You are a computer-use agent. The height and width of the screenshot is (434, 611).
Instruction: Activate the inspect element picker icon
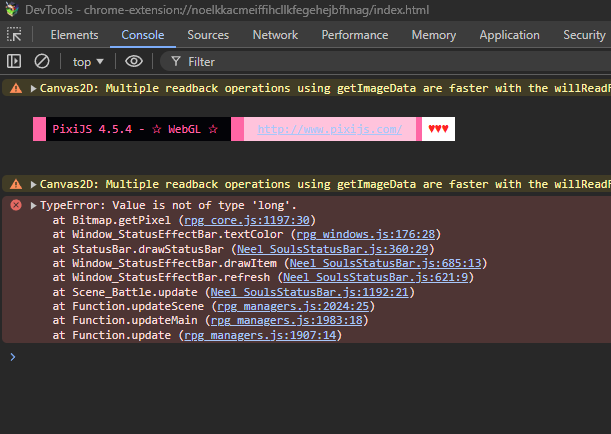click(x=14, y=35)
